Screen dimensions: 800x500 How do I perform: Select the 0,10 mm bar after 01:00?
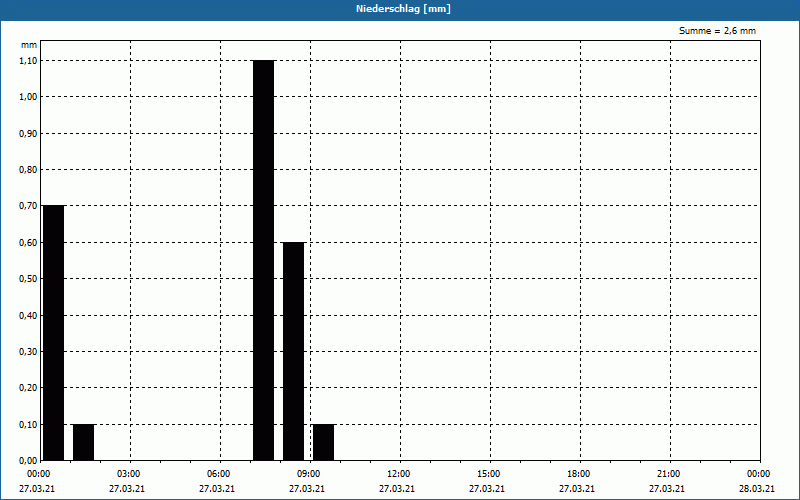84,442
